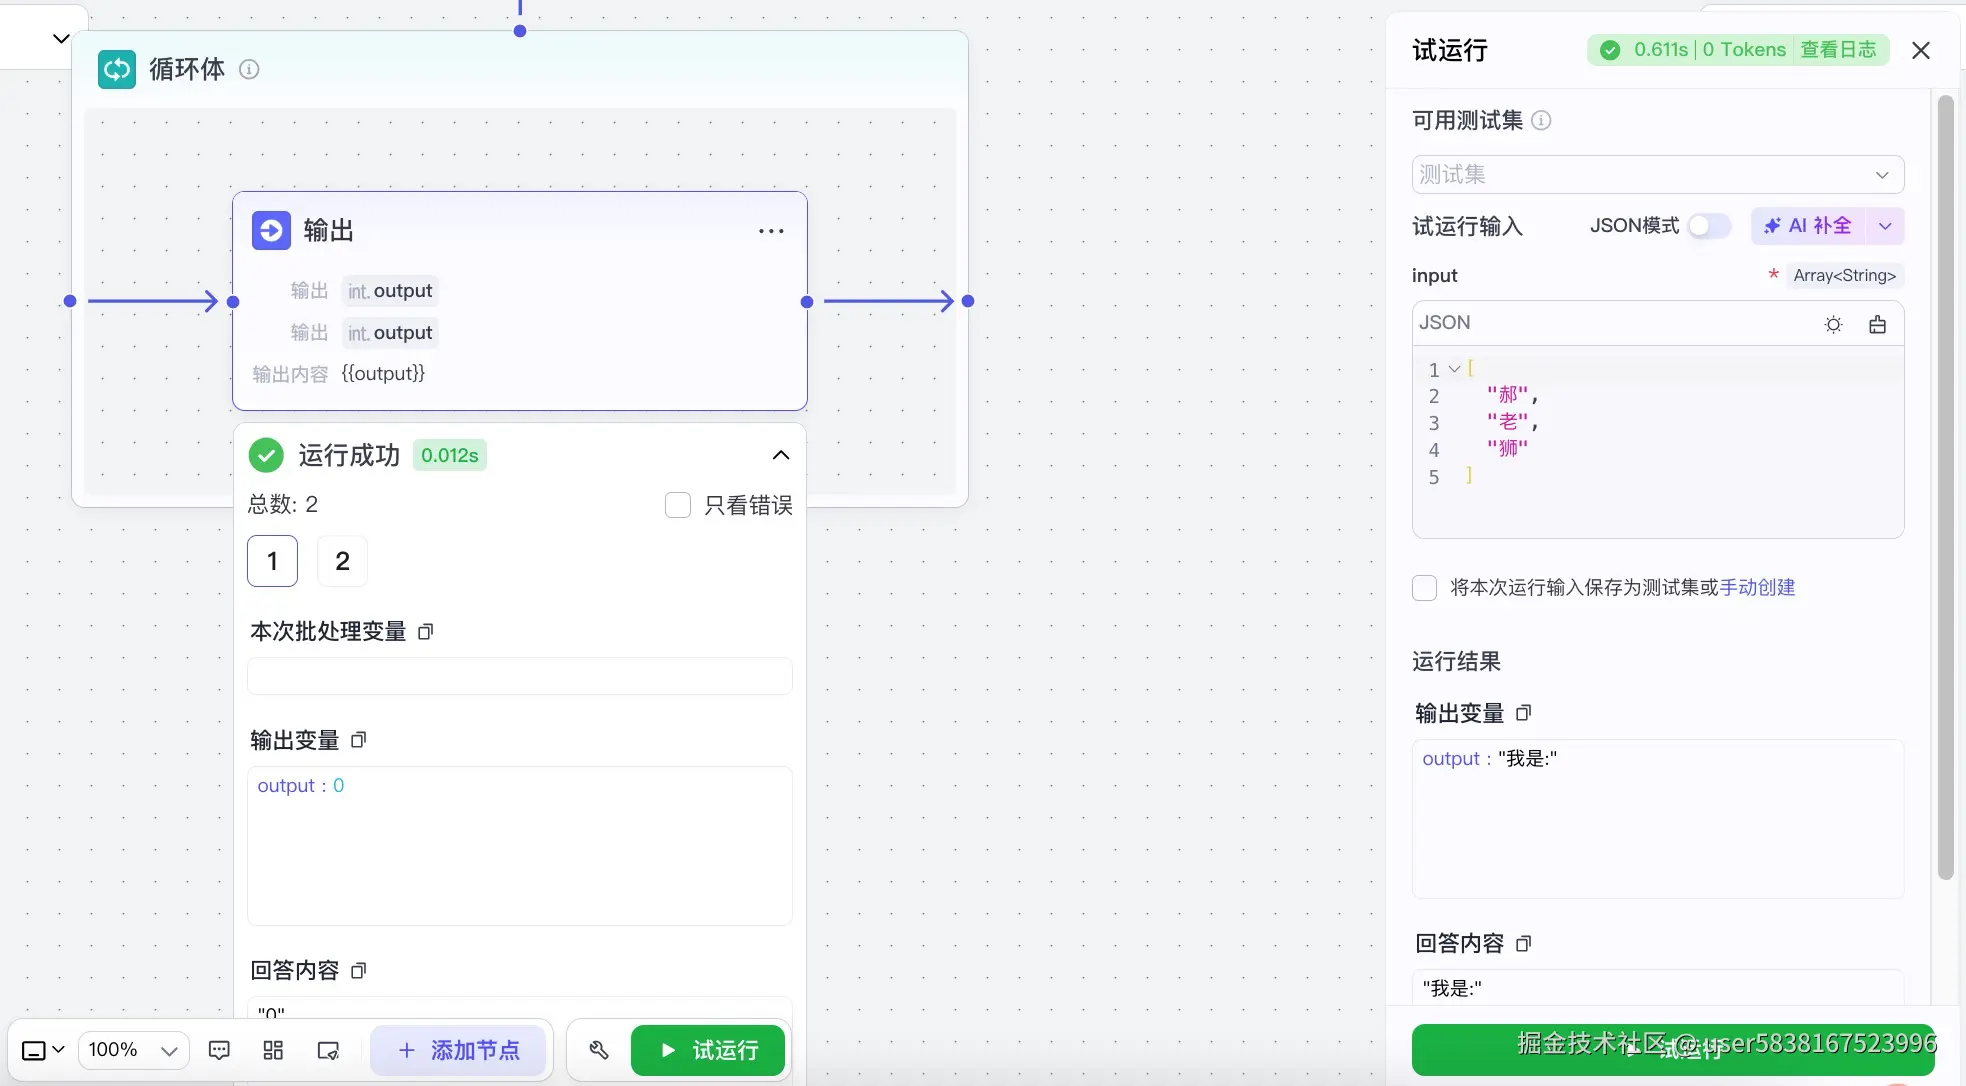Viewport: 1966px width, 1086px height.
Task: Click the 试运行 panel vertical scrollbar
Action: pos(1945,487)
